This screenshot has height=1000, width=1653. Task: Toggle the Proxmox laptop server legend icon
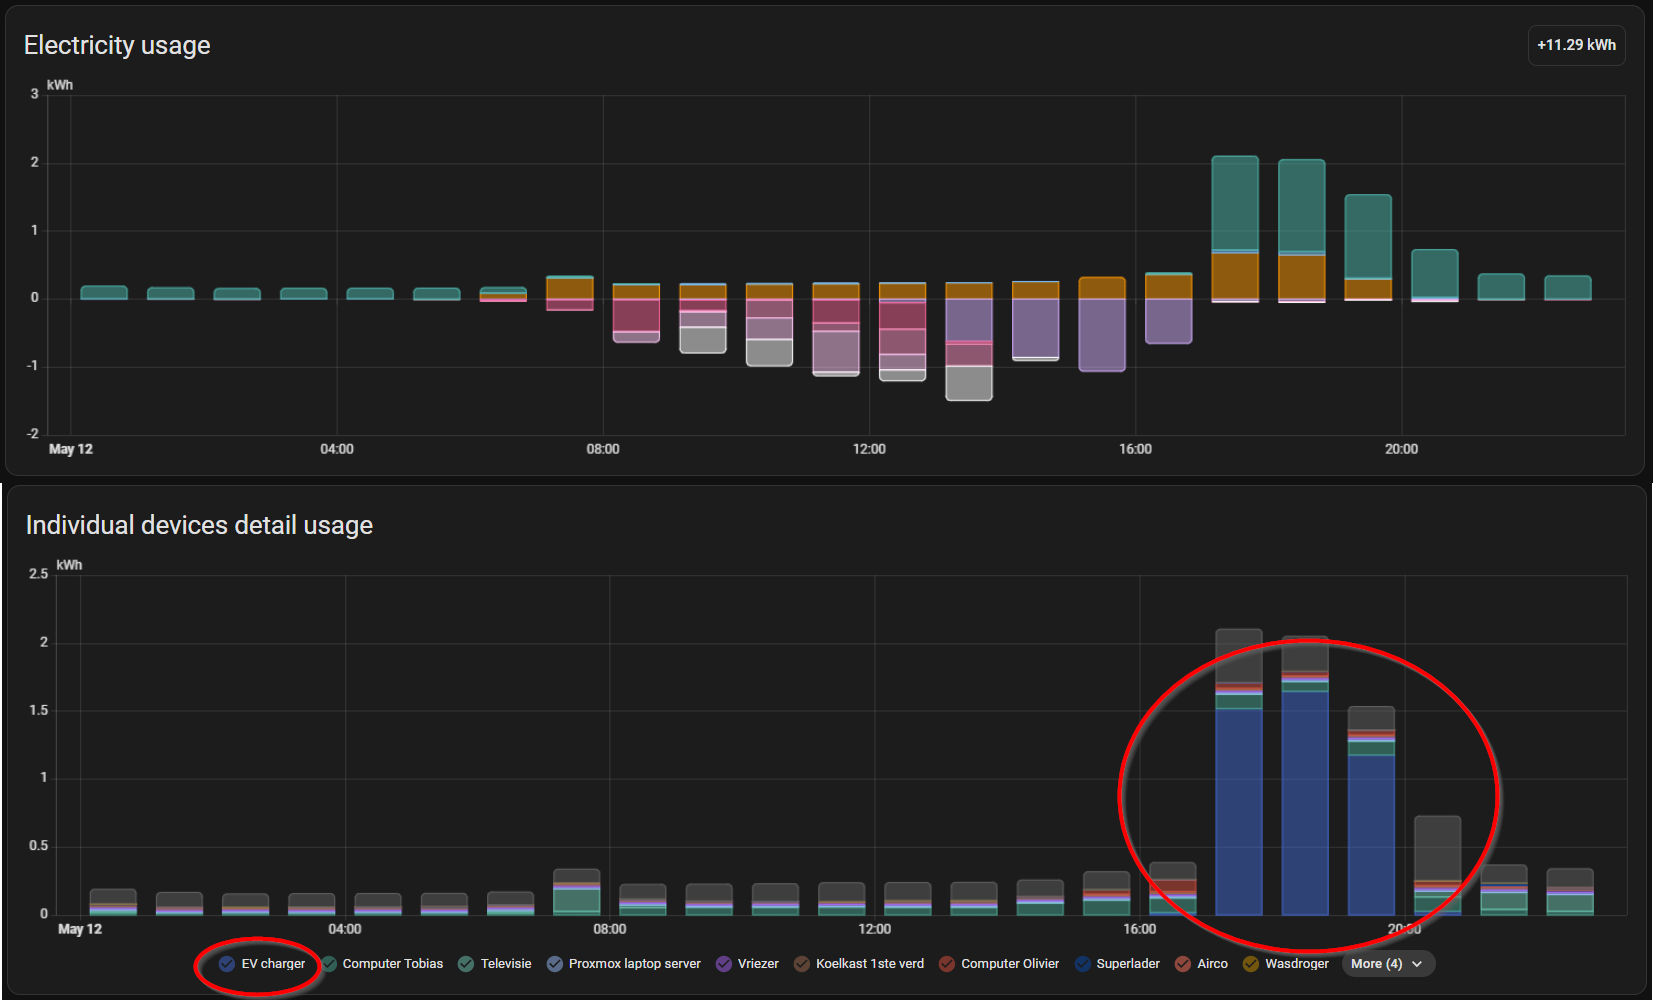pyautogui.click(x=554, y=964)
